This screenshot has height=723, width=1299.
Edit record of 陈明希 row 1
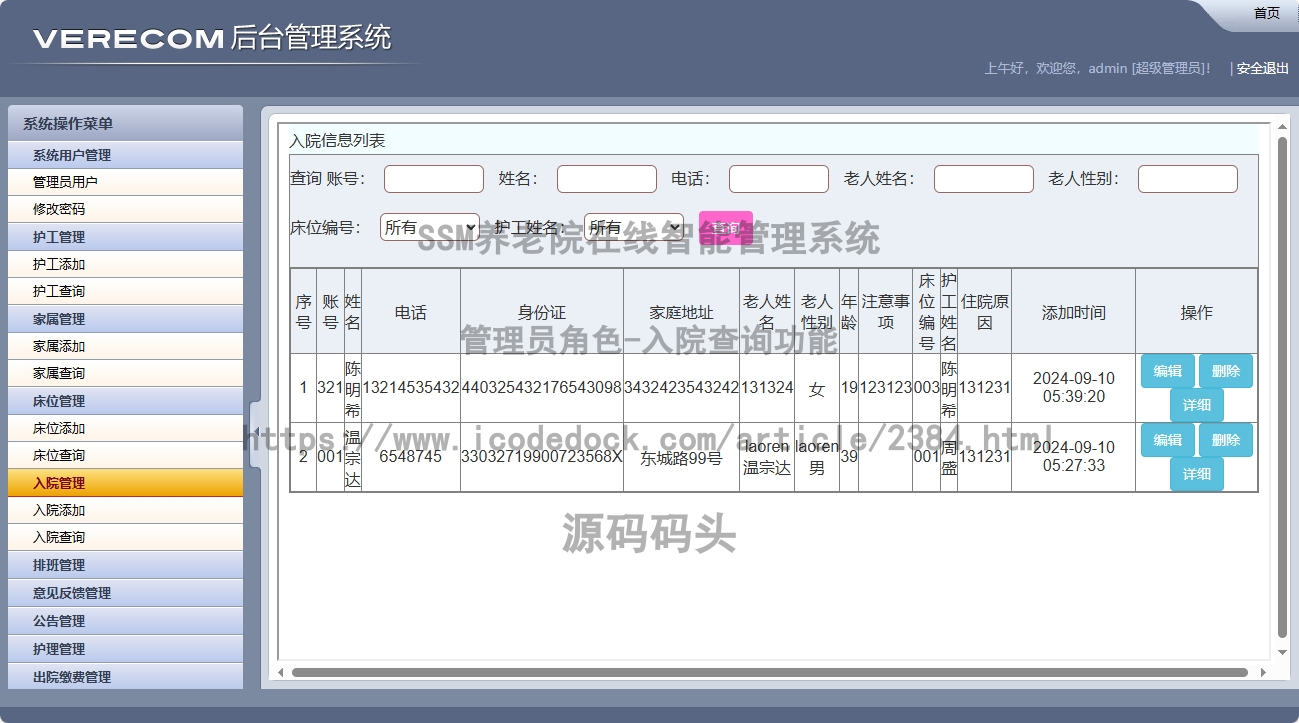pyautogui.click(x=1167, y=371)
